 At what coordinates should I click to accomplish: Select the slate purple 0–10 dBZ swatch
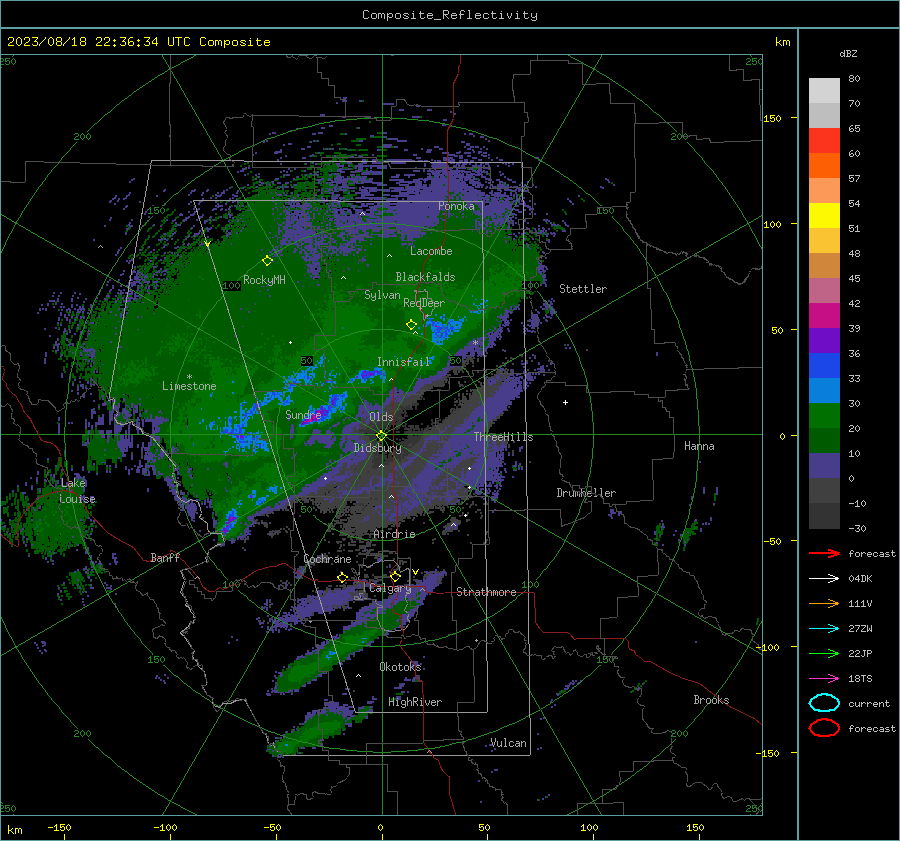824,466
